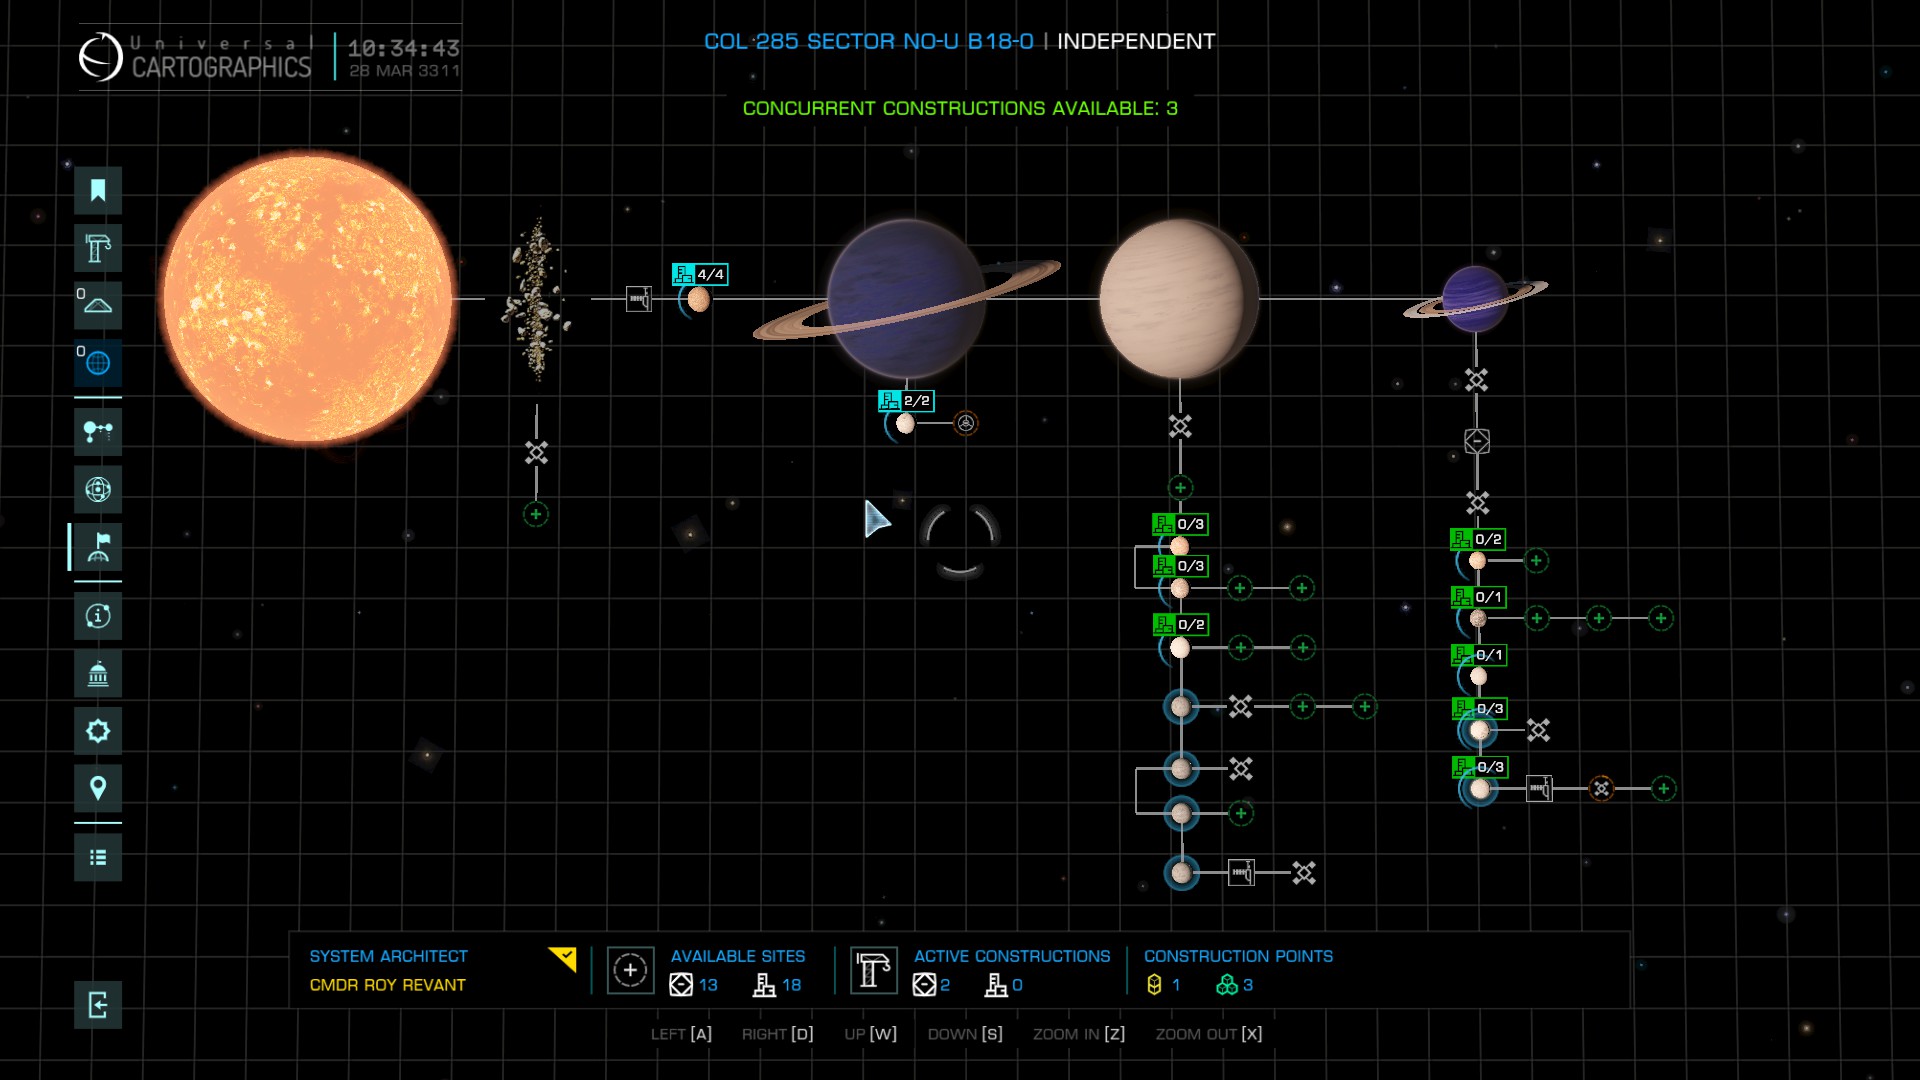The width and height of the screenshot is (1920, 1080).
Task: Open the orrery view sidebar icon
Action: 98,432
